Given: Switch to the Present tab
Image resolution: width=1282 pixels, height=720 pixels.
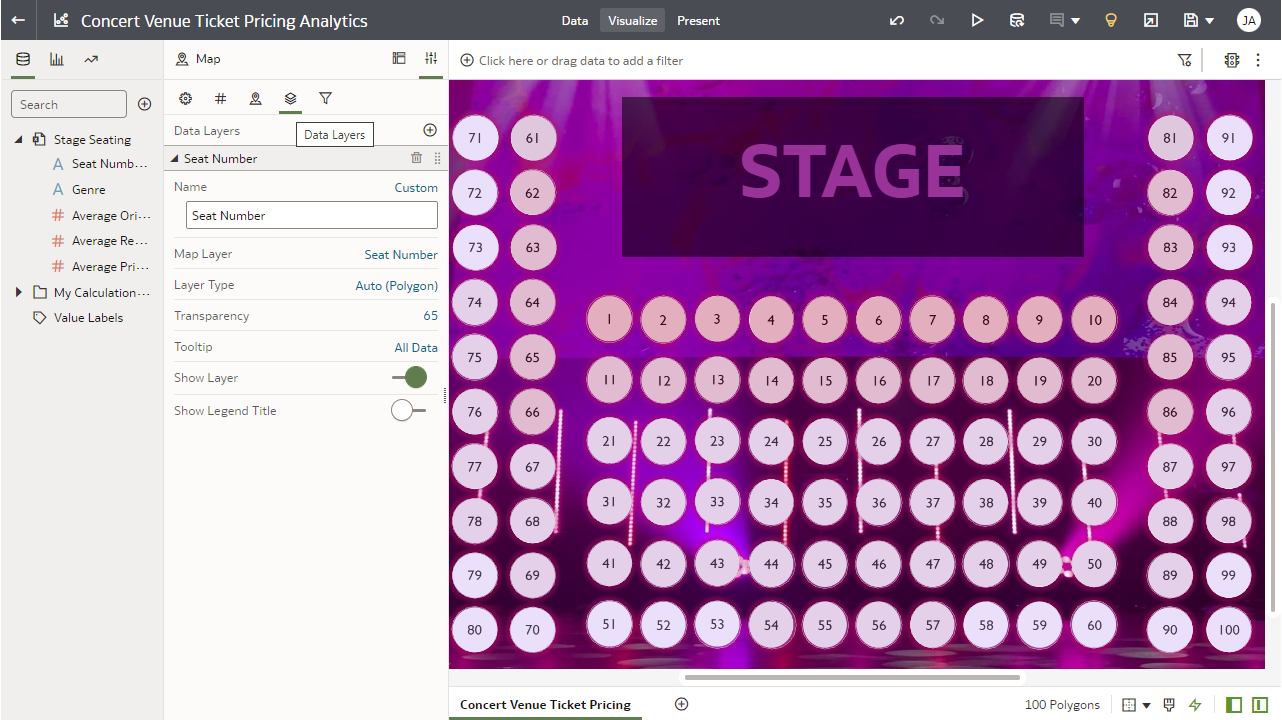Looking at the screenshot, I should [x=698, y=20].
